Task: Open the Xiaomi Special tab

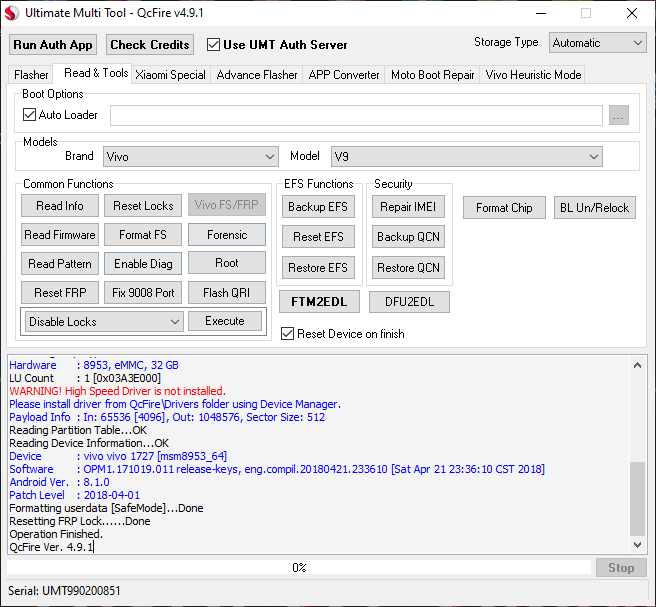Action: coord(170,75)
